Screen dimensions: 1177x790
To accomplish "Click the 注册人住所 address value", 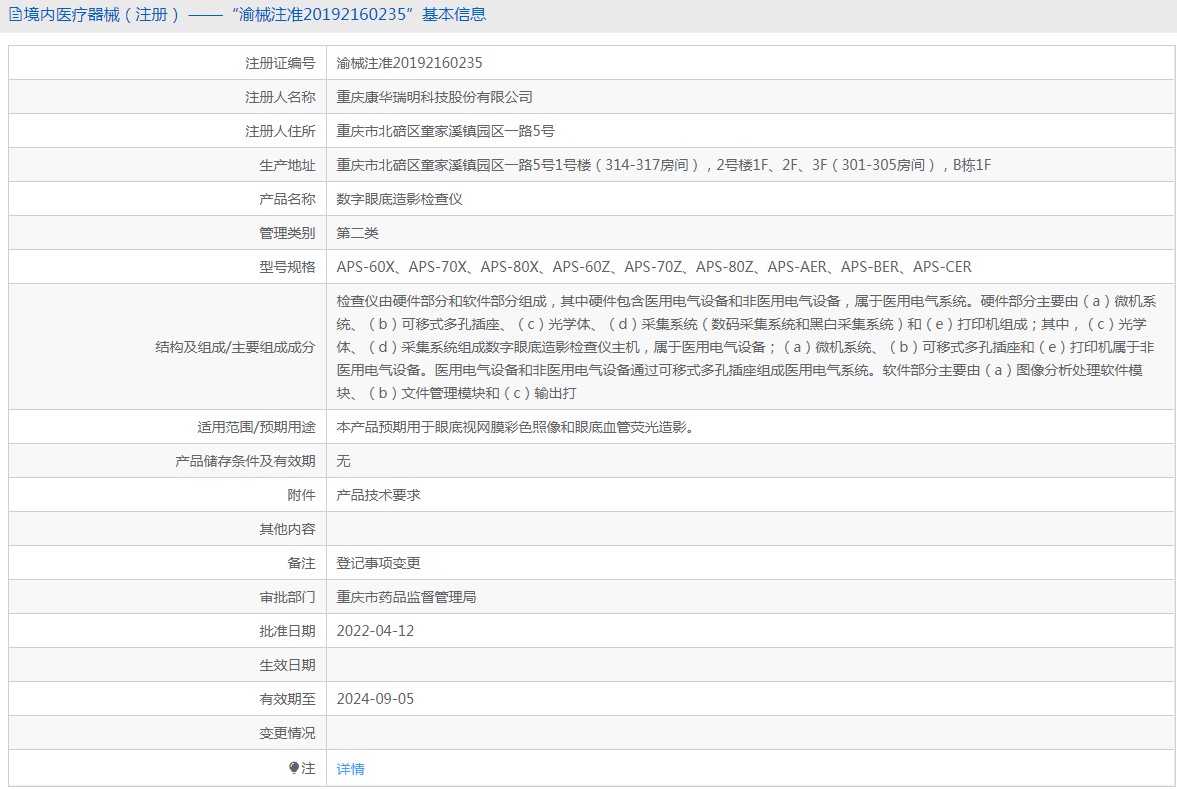I will tap(445, 131).
